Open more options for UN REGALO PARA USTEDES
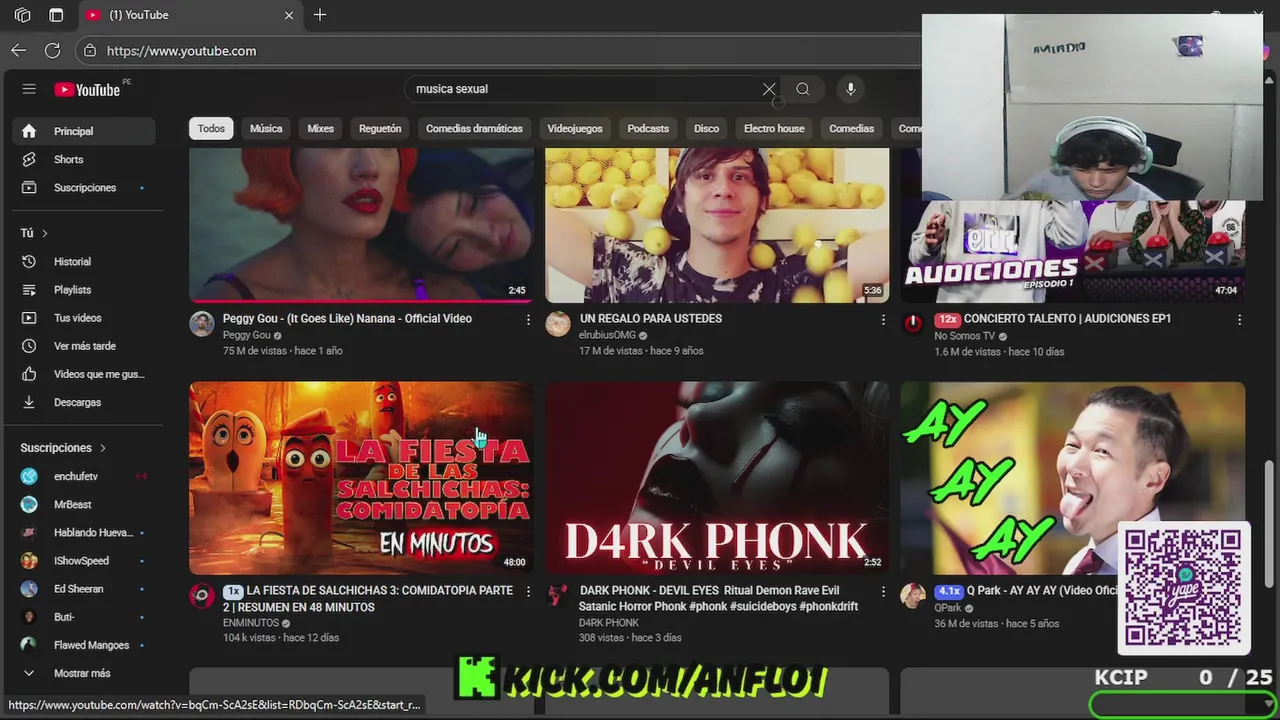This screenshot has width=1280, height=720. click(883, 319)
